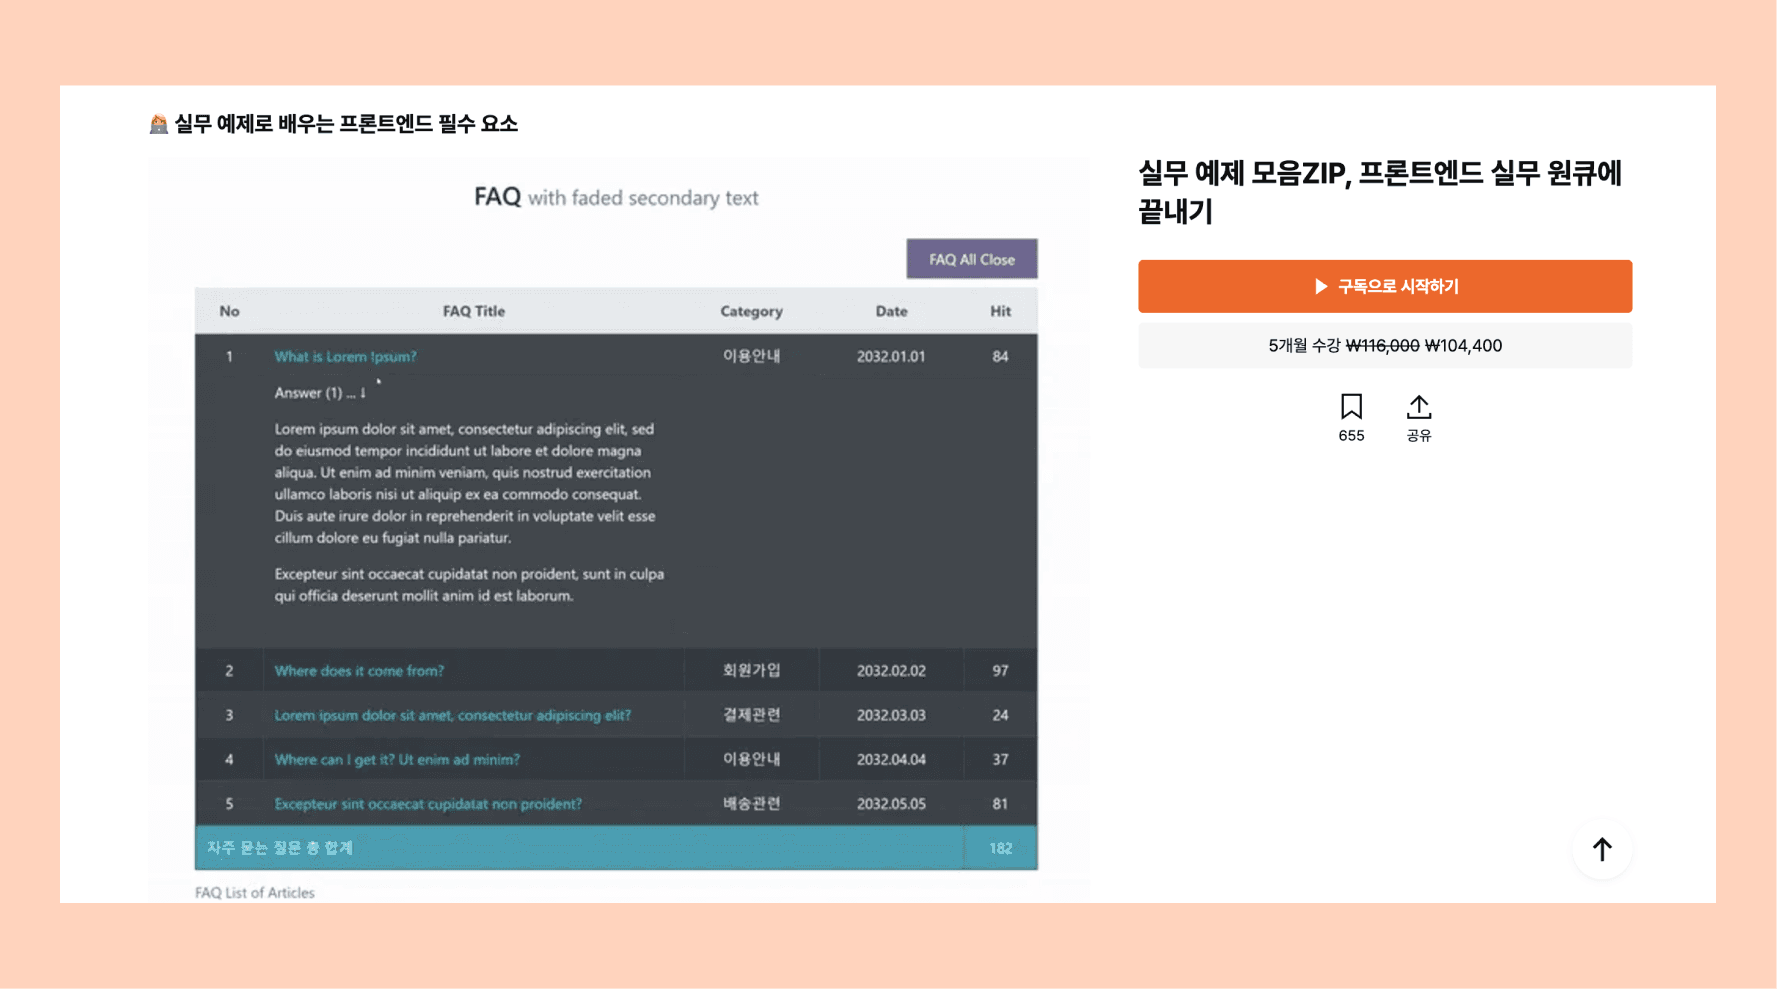Click the 'Date' column header

tap(891, 311)
